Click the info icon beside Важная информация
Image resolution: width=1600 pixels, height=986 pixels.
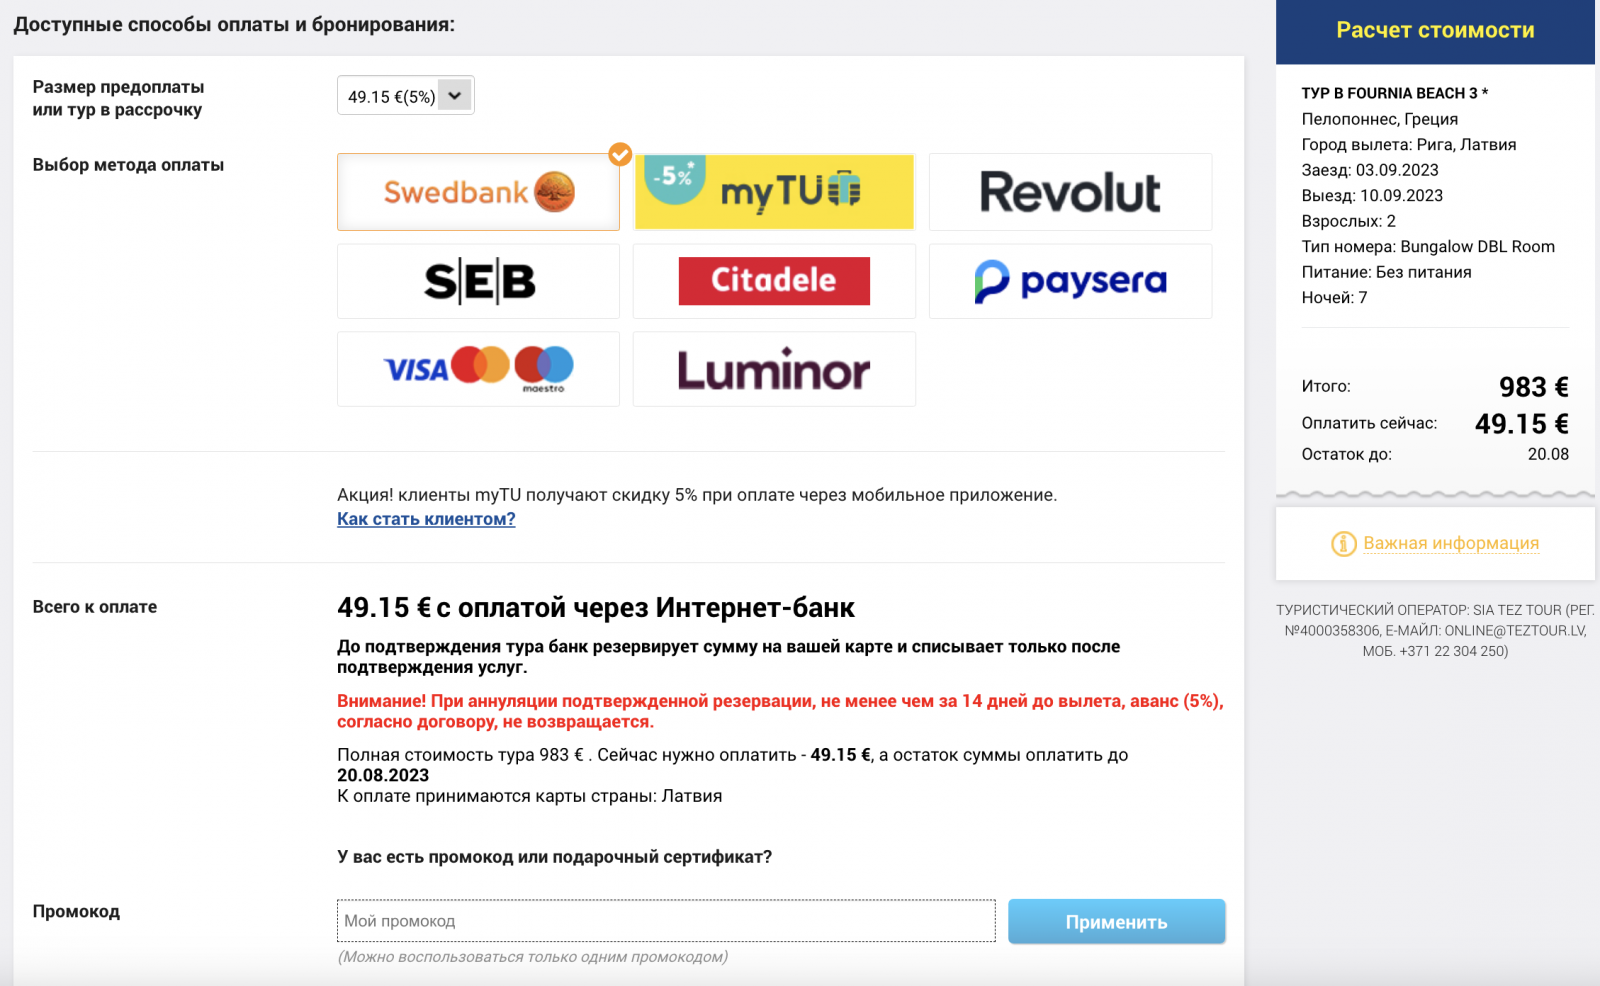click(1343, 543)
